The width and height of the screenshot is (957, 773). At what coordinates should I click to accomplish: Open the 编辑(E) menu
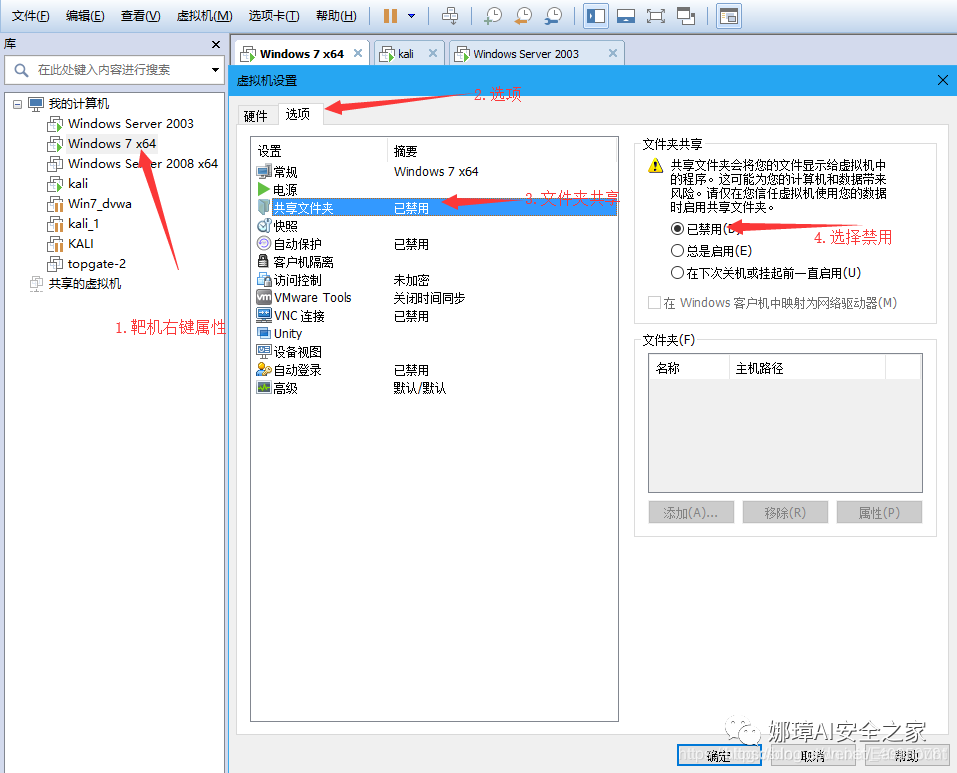[x=85, y=16]
